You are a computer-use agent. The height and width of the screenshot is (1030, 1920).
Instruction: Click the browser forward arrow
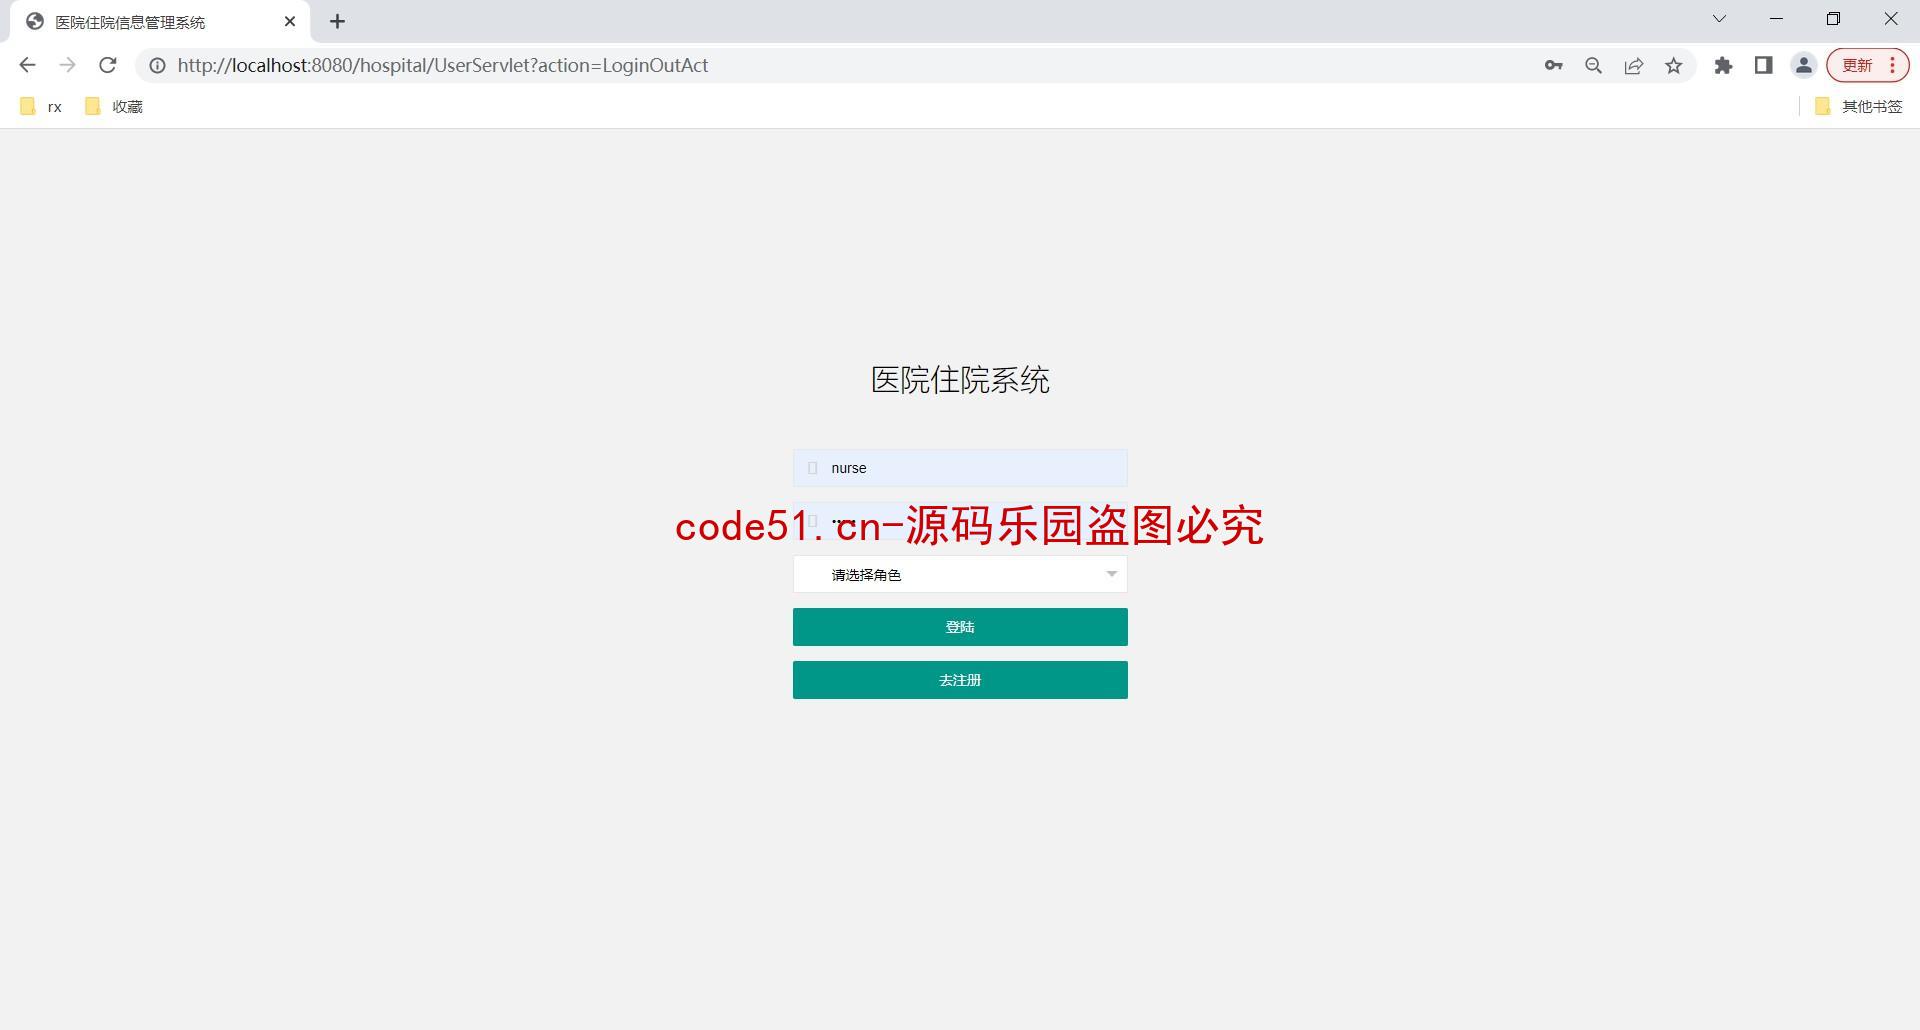[67, 65]
